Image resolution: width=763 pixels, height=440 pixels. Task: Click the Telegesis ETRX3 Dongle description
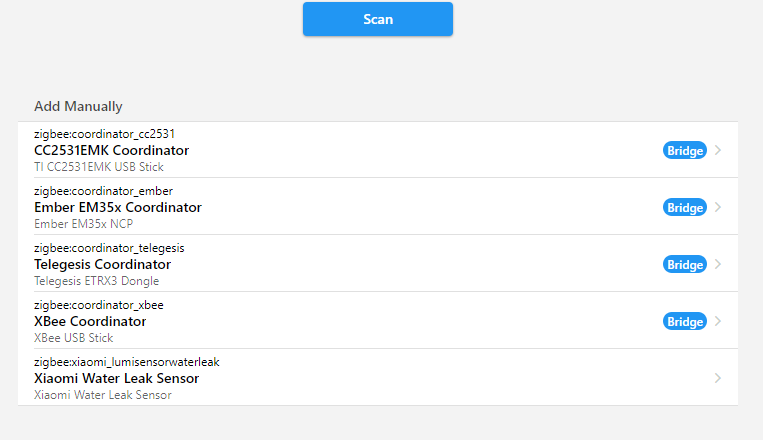coord(96,281)
